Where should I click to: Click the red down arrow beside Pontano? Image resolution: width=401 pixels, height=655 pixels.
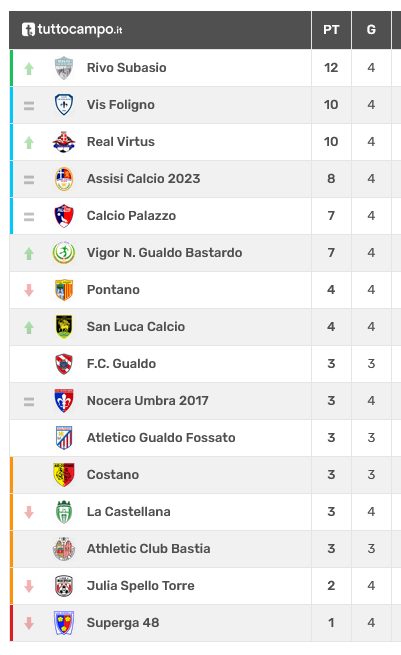tap(29, 290)
